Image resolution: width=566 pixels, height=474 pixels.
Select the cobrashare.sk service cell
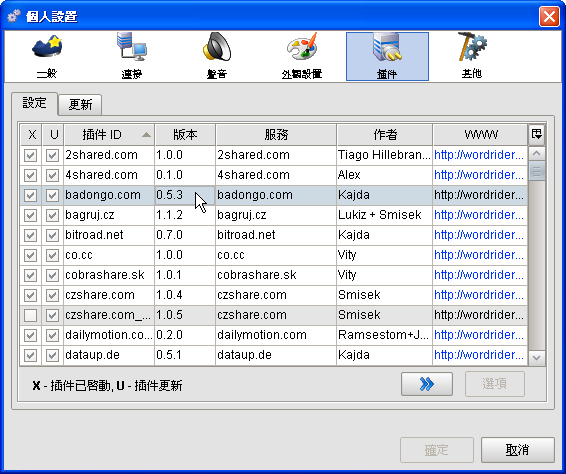click(x=276, y=275)
